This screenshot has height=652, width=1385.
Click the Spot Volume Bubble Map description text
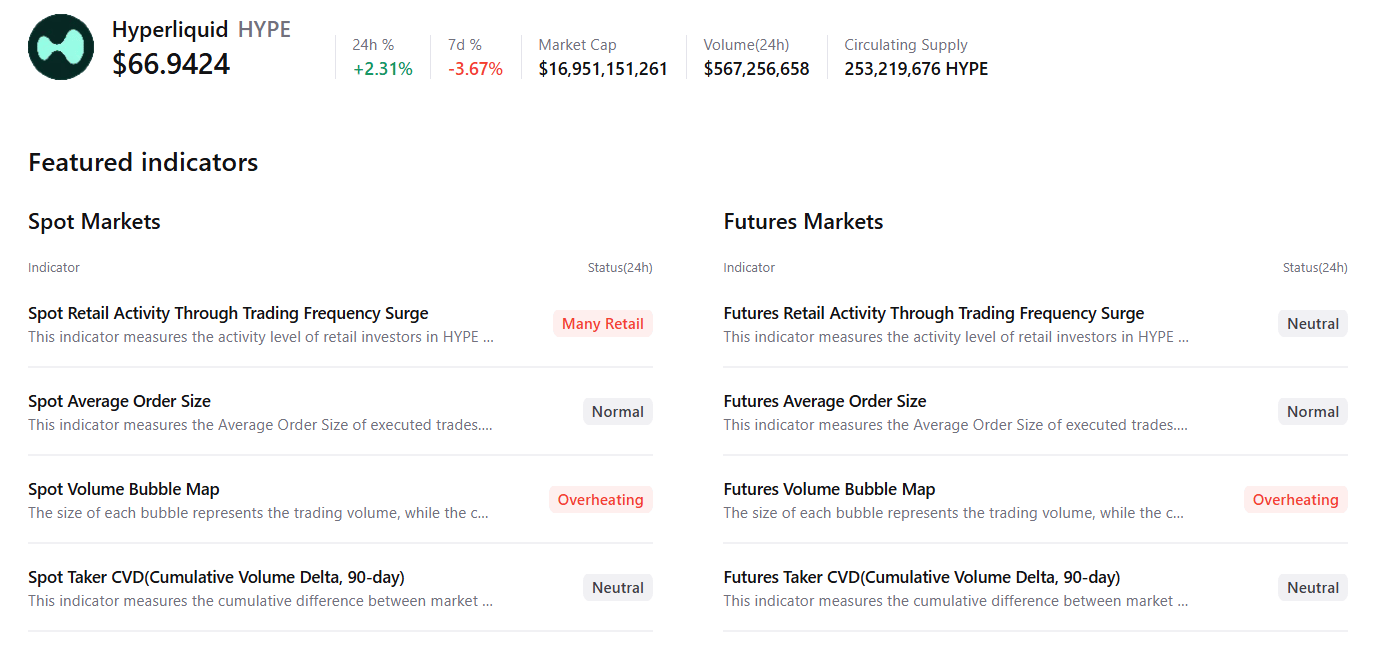click(258, 513)
